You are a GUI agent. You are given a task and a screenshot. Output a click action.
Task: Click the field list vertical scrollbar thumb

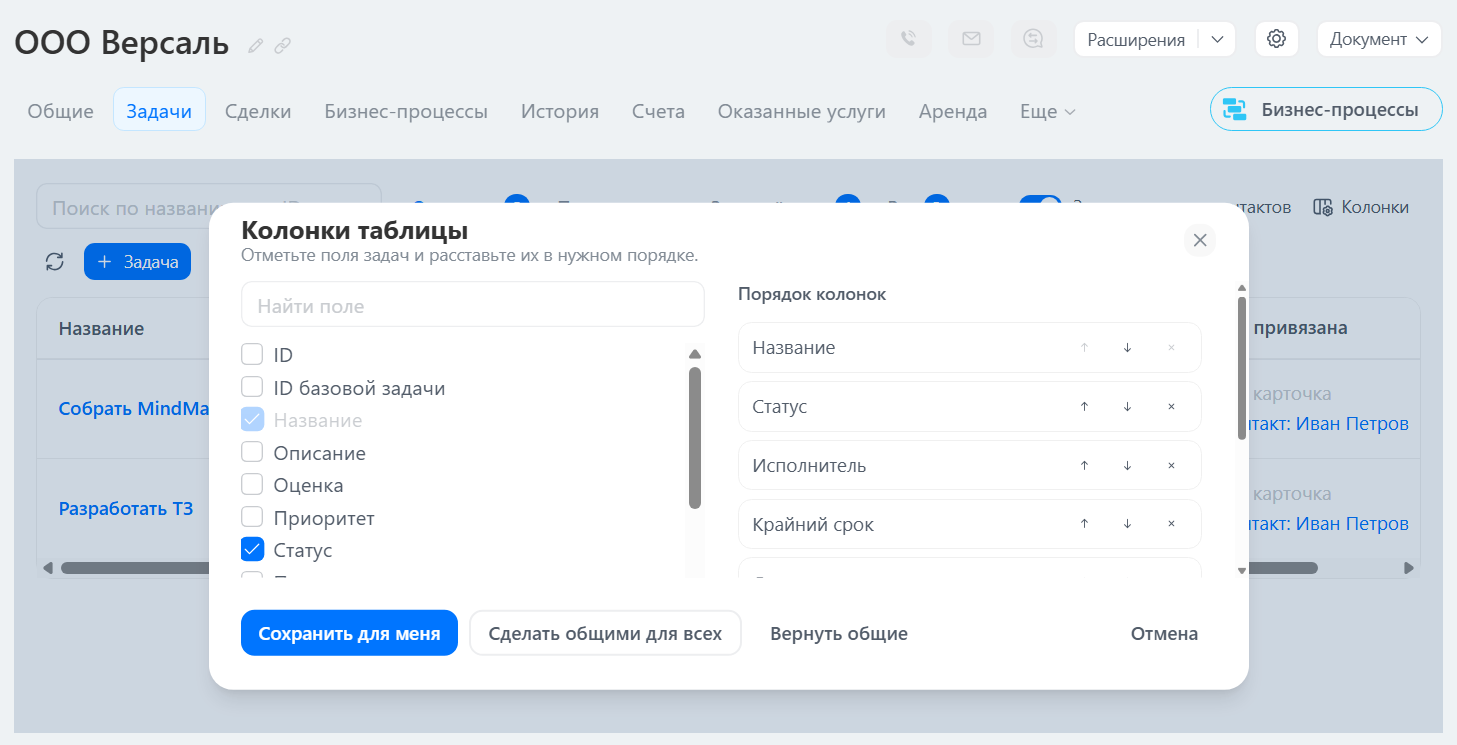695,438
